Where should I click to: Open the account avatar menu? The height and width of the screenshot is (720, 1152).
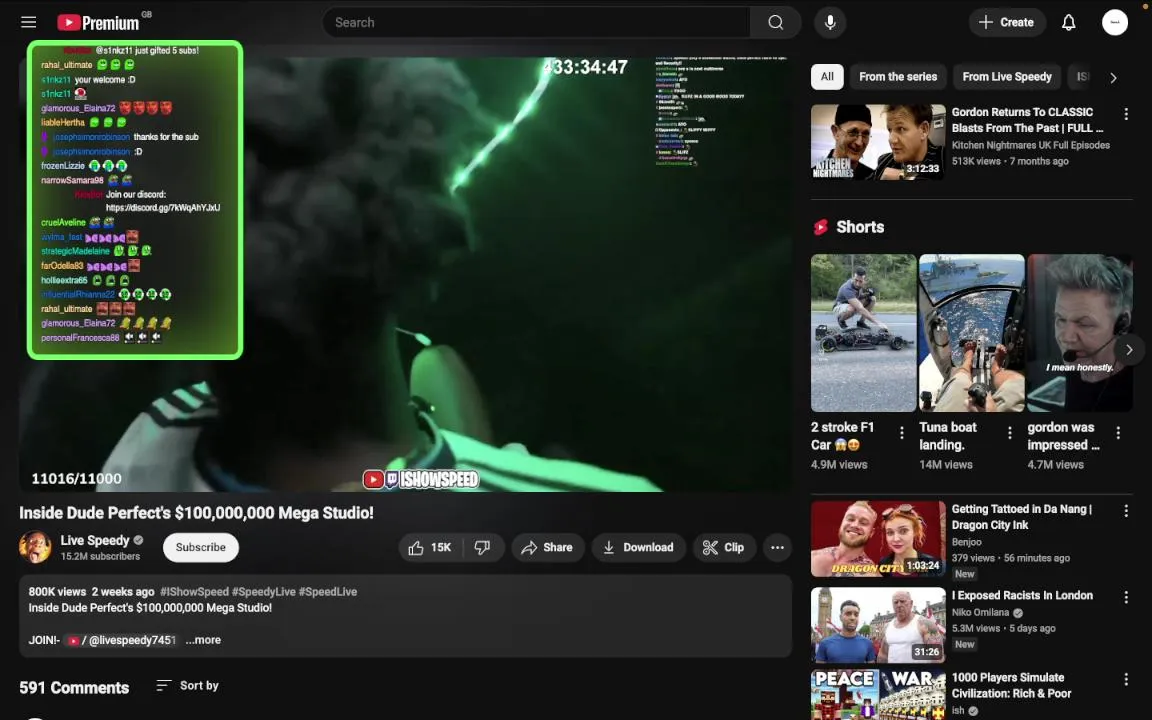1115,22
